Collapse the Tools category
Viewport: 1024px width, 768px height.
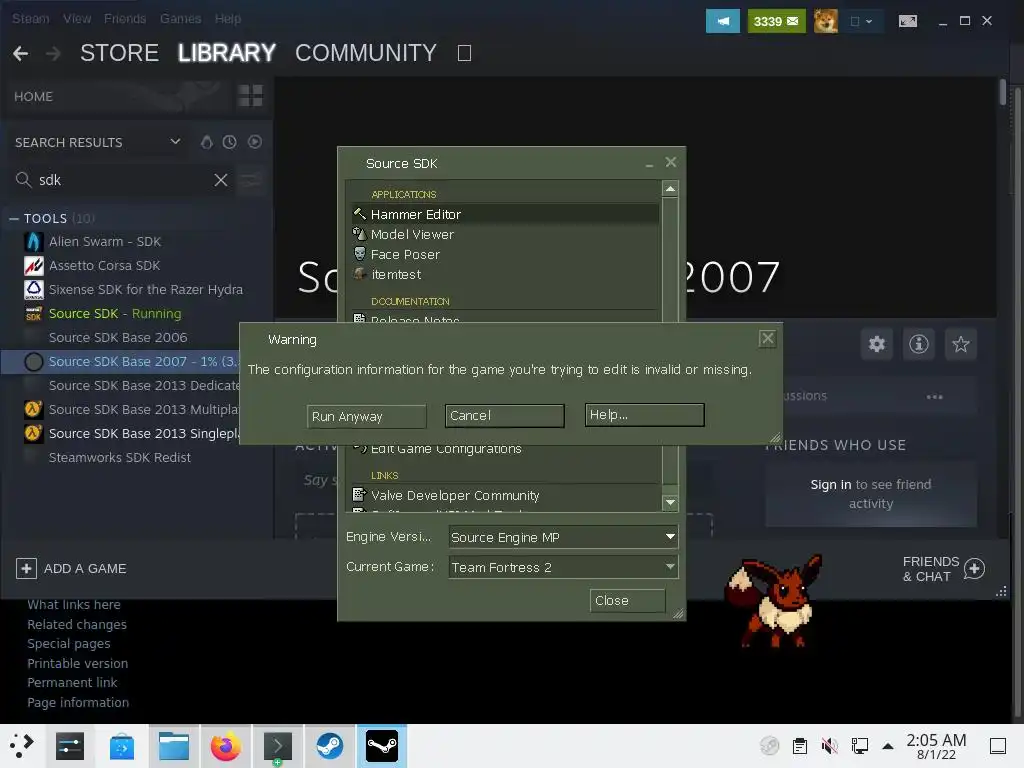[14, 219]
